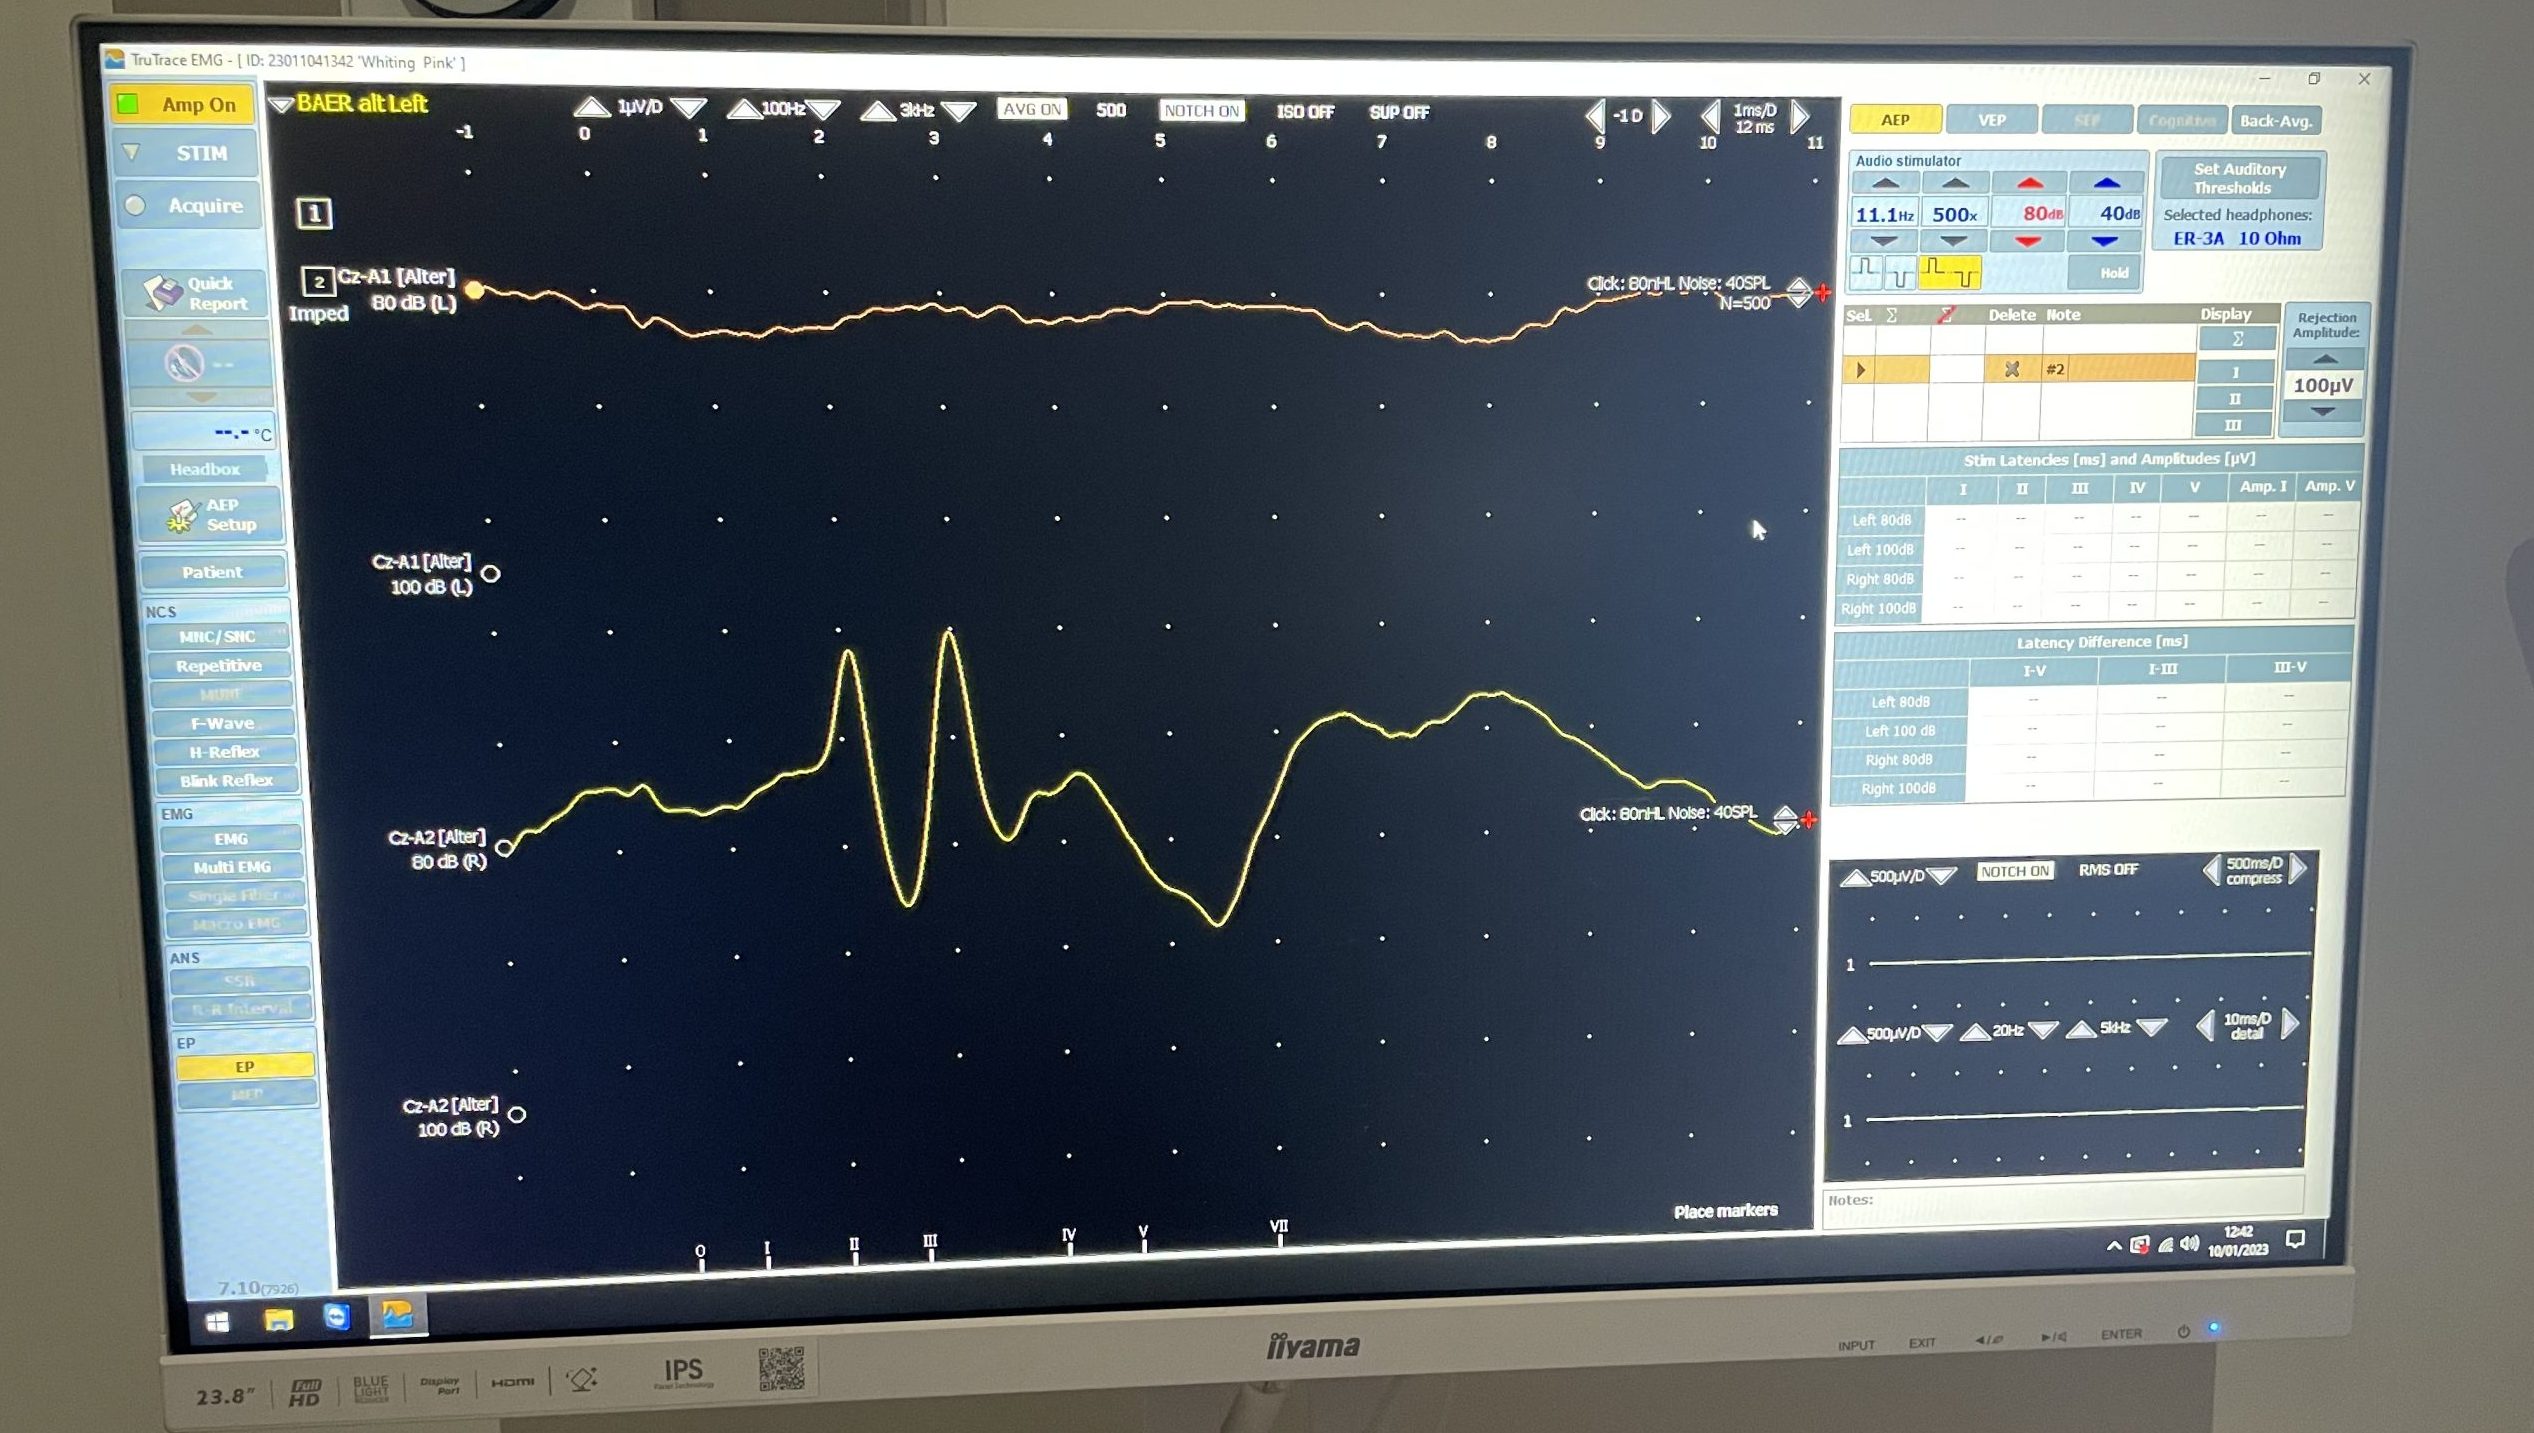Click Place markers label
The width and height of the screenshot is (2534, 1433).
tap(1725, 1211)
